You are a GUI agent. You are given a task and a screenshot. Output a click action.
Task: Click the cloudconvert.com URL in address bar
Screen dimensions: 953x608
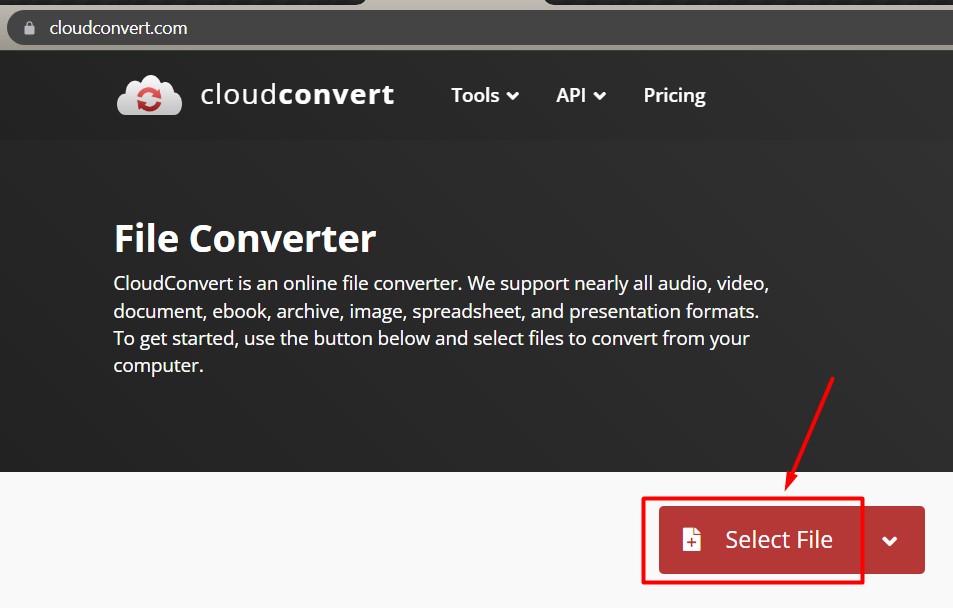point(119,28)
